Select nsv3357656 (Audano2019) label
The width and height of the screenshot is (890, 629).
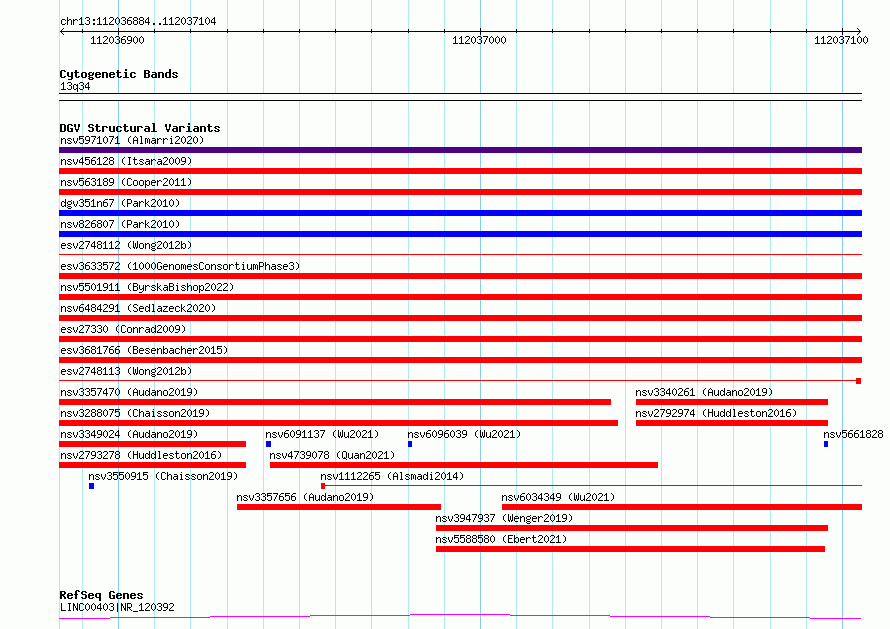pos(305,497)
